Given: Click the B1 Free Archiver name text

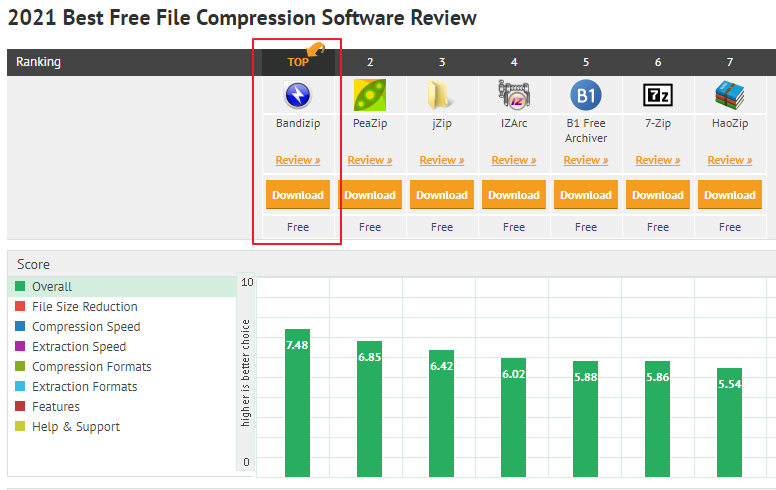Looking at the screenshot, I should [x=586, y=131].
